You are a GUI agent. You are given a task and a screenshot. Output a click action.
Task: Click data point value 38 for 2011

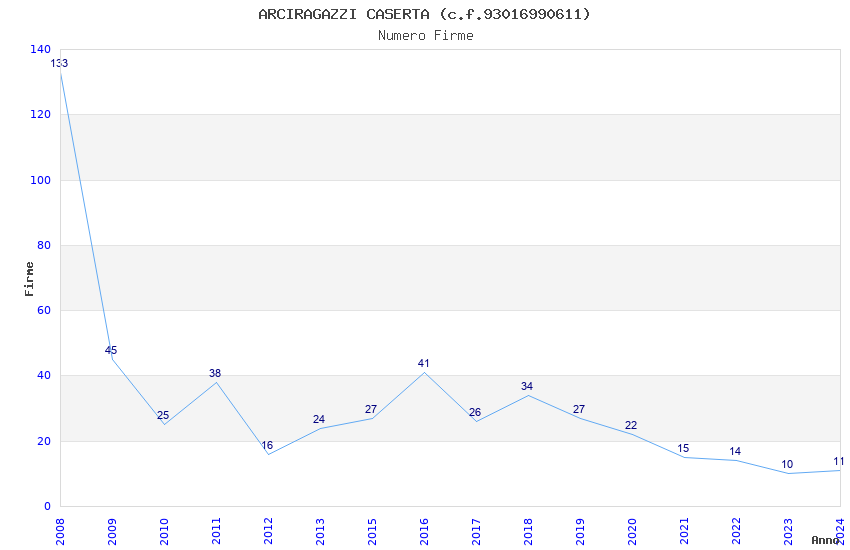[215, 373]
